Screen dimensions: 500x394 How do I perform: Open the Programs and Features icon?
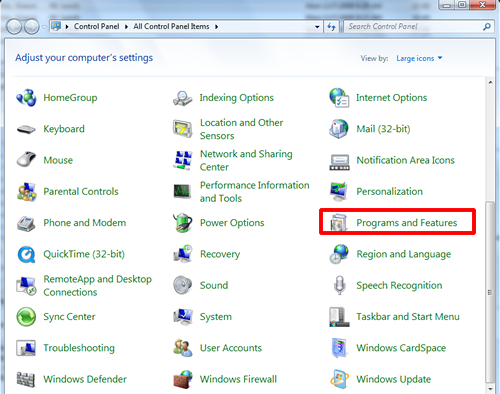pyautogui.click(x=339, y=223)
